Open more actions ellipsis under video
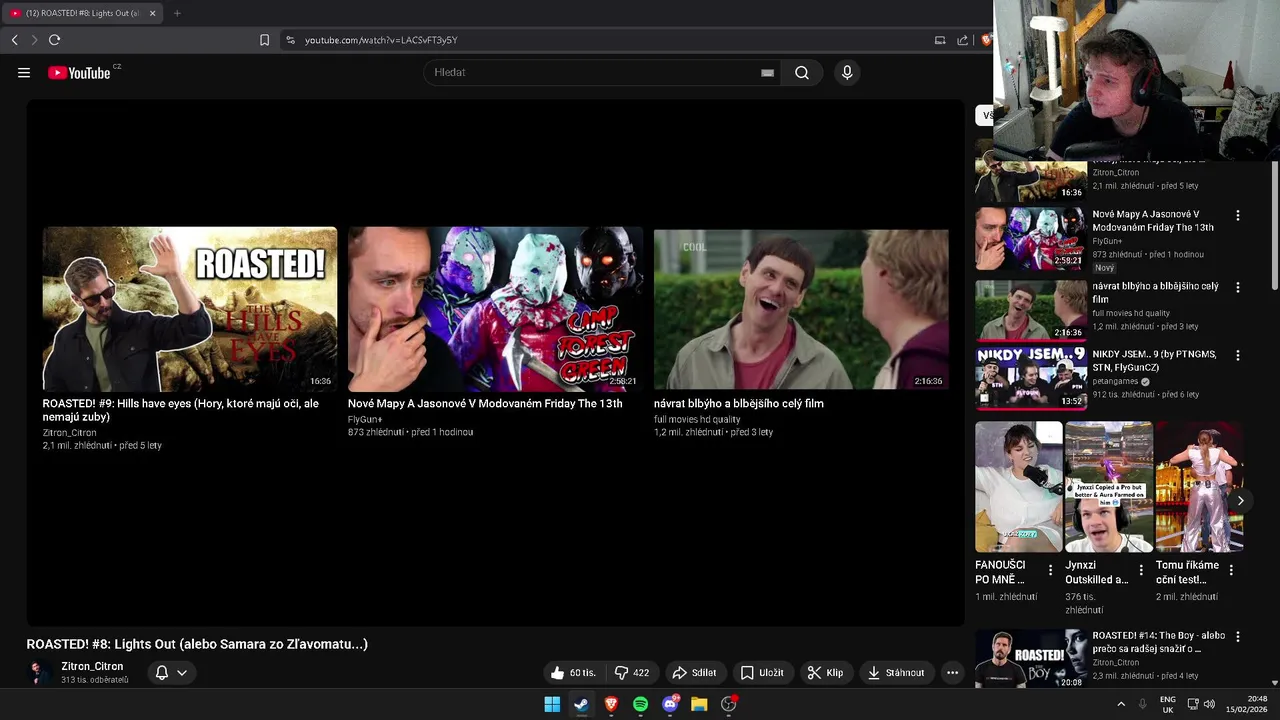The image size is (1280, 720). click(x=952, y=673)
